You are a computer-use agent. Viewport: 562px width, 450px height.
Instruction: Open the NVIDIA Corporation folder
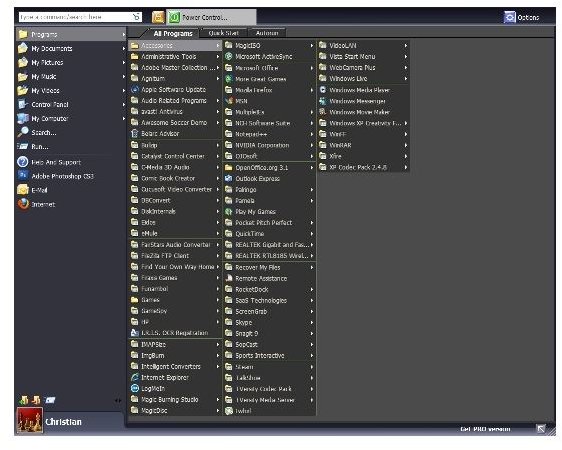click(x=269, y=145)
